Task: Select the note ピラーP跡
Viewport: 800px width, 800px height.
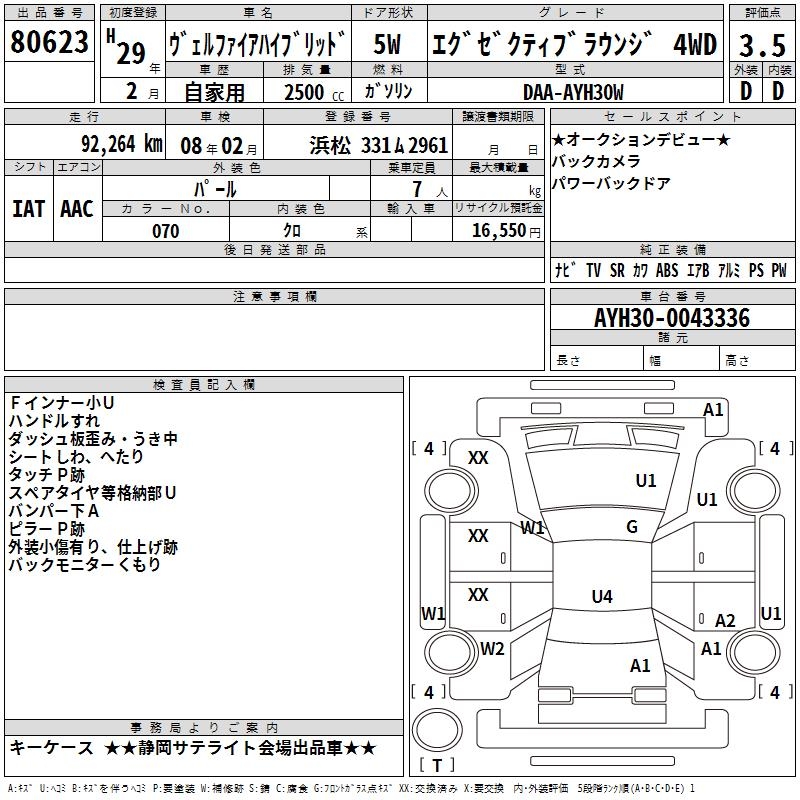Action: pos(47,529)
